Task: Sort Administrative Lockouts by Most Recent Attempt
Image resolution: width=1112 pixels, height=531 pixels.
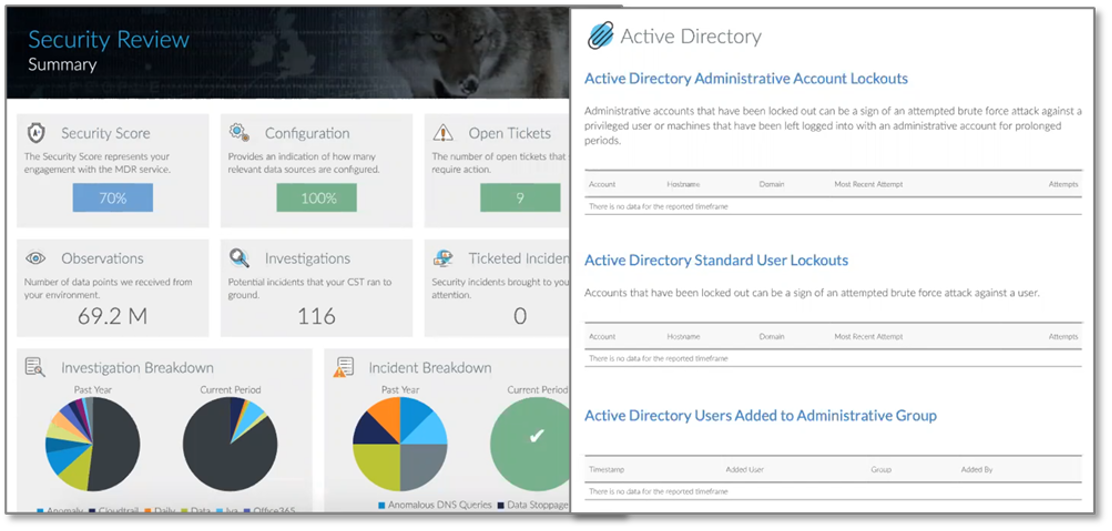Action: point(869,184)
